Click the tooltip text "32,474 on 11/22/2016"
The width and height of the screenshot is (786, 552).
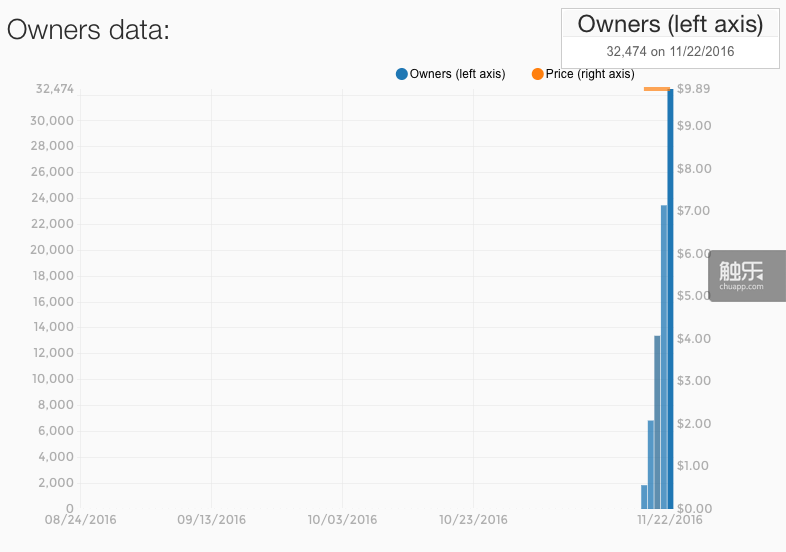point(670,51)
